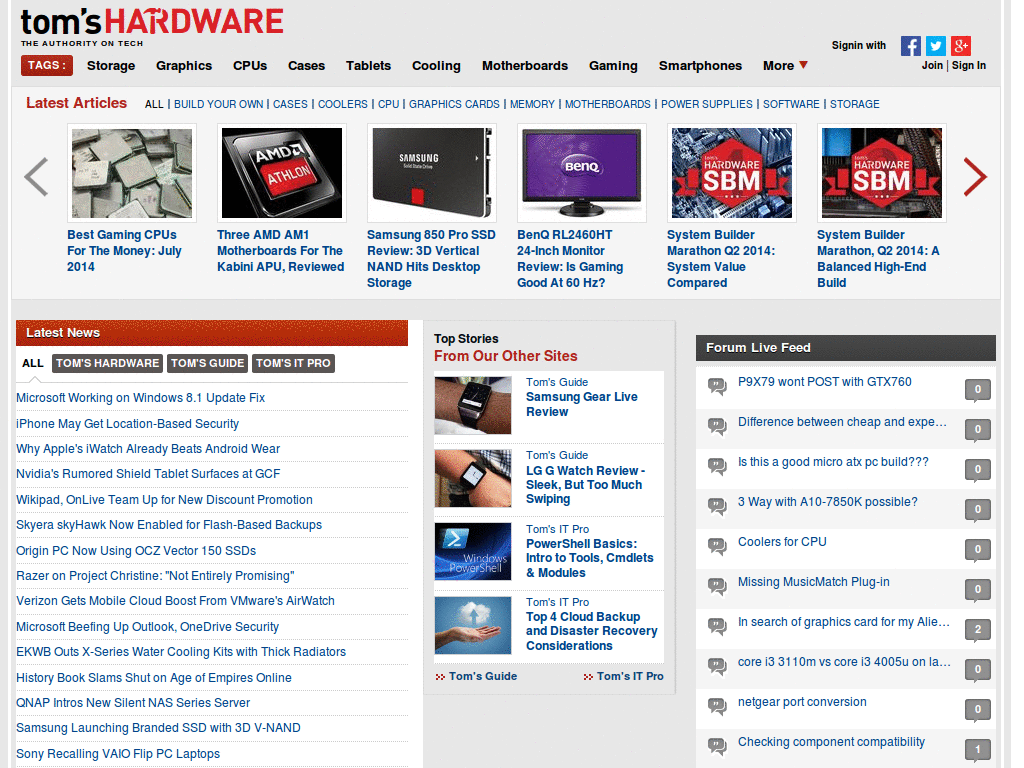Open the Samsung Gear Live Review thumbnail
The height and width of the screenshot is (768, 1024).
tap(472, 405)
